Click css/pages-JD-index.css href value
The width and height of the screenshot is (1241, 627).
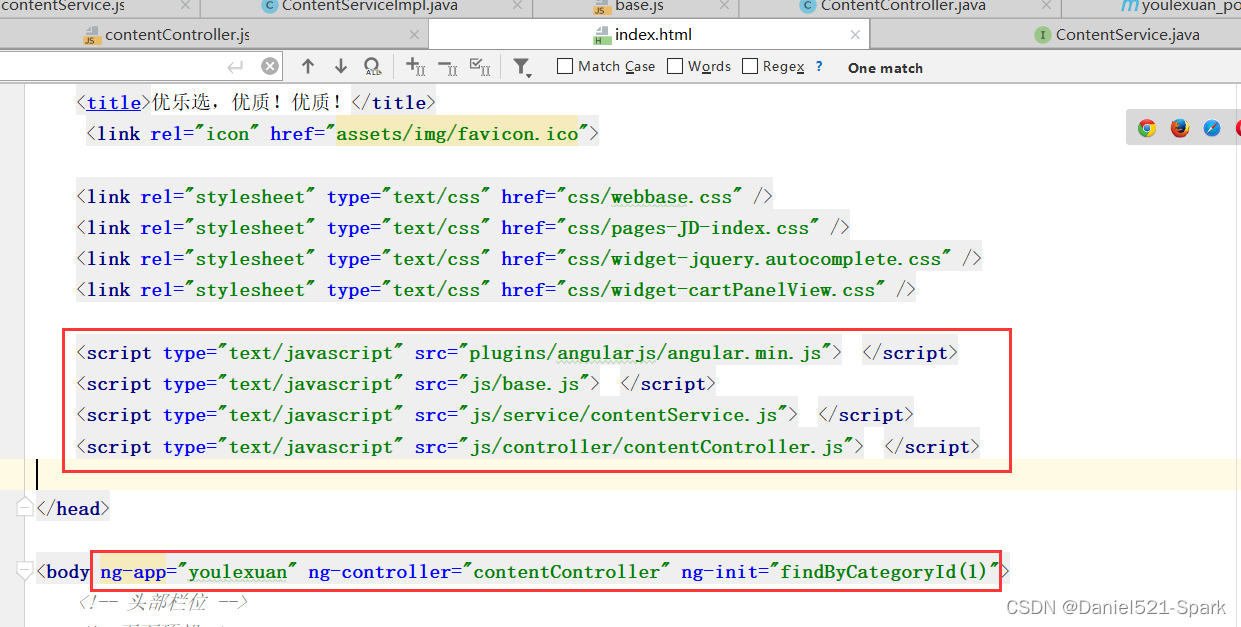pyautogui.click(x=688, y=227)
